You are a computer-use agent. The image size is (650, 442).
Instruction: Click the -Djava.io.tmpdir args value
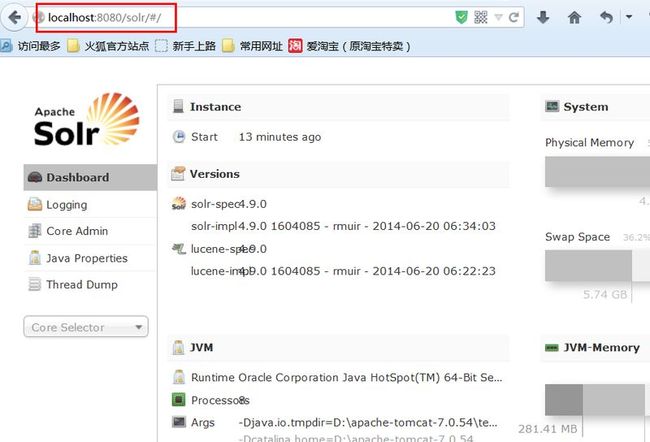(368, 423)
